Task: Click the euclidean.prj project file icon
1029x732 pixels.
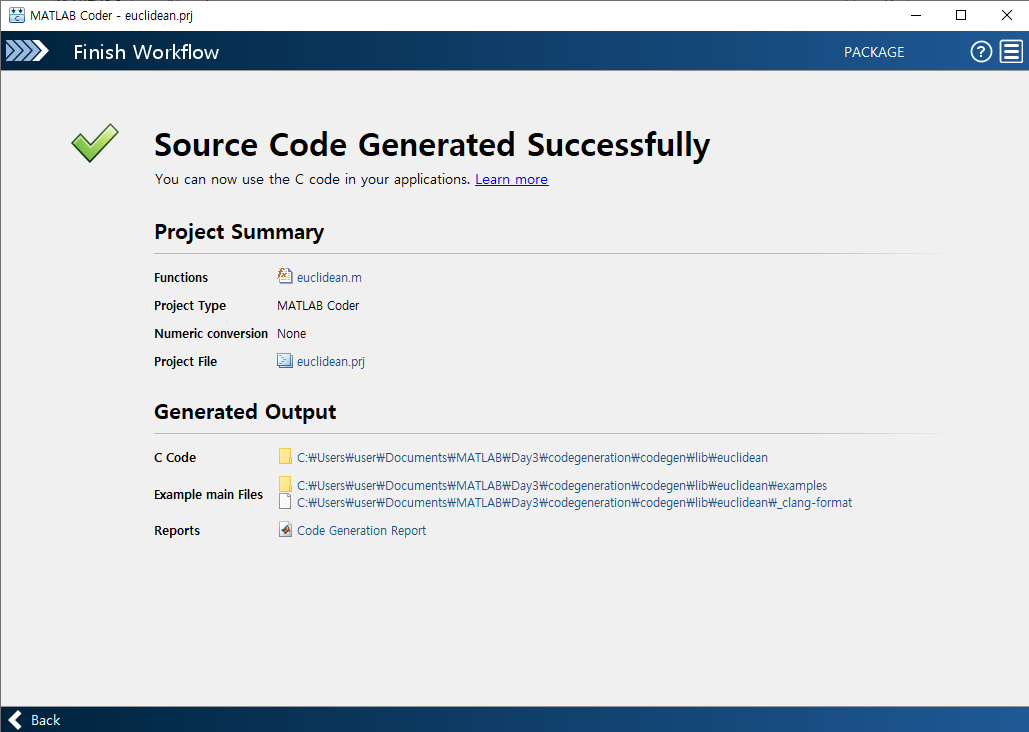Action: tap(285, 360)
